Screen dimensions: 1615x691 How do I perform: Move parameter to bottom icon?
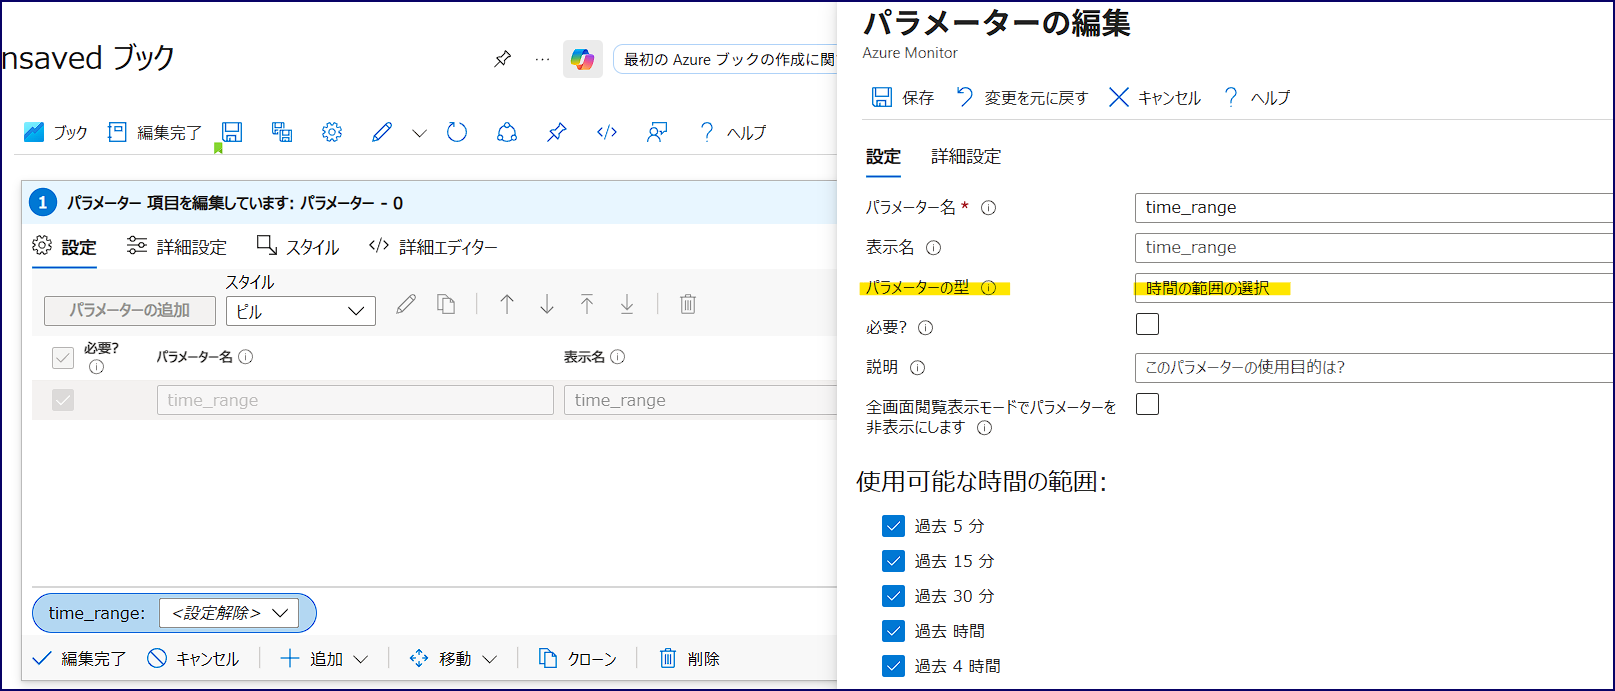click(x=627, y=304)
